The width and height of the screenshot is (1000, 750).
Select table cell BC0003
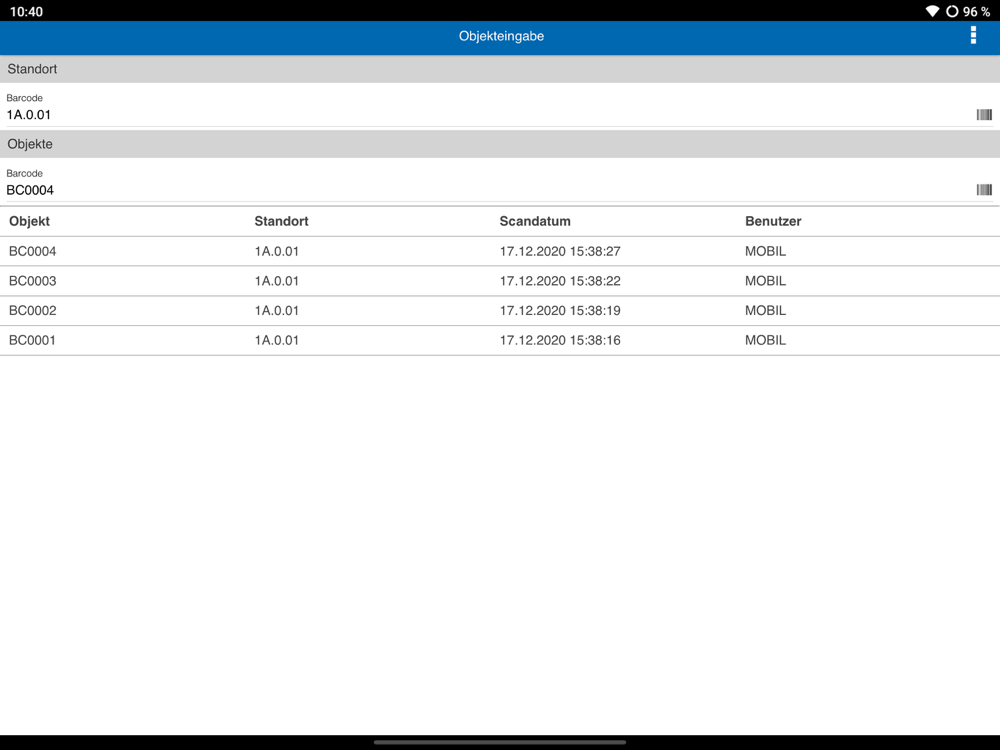point(33,281)
